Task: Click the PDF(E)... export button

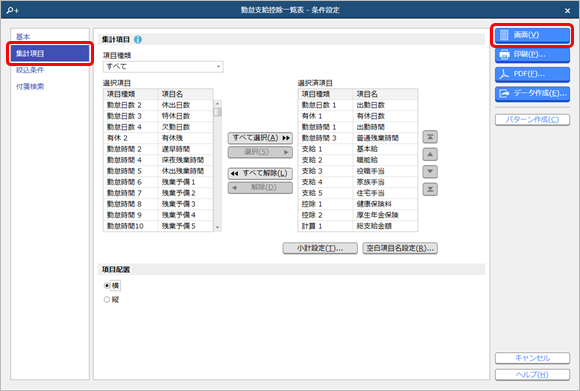Action: (x=532, y=74)
